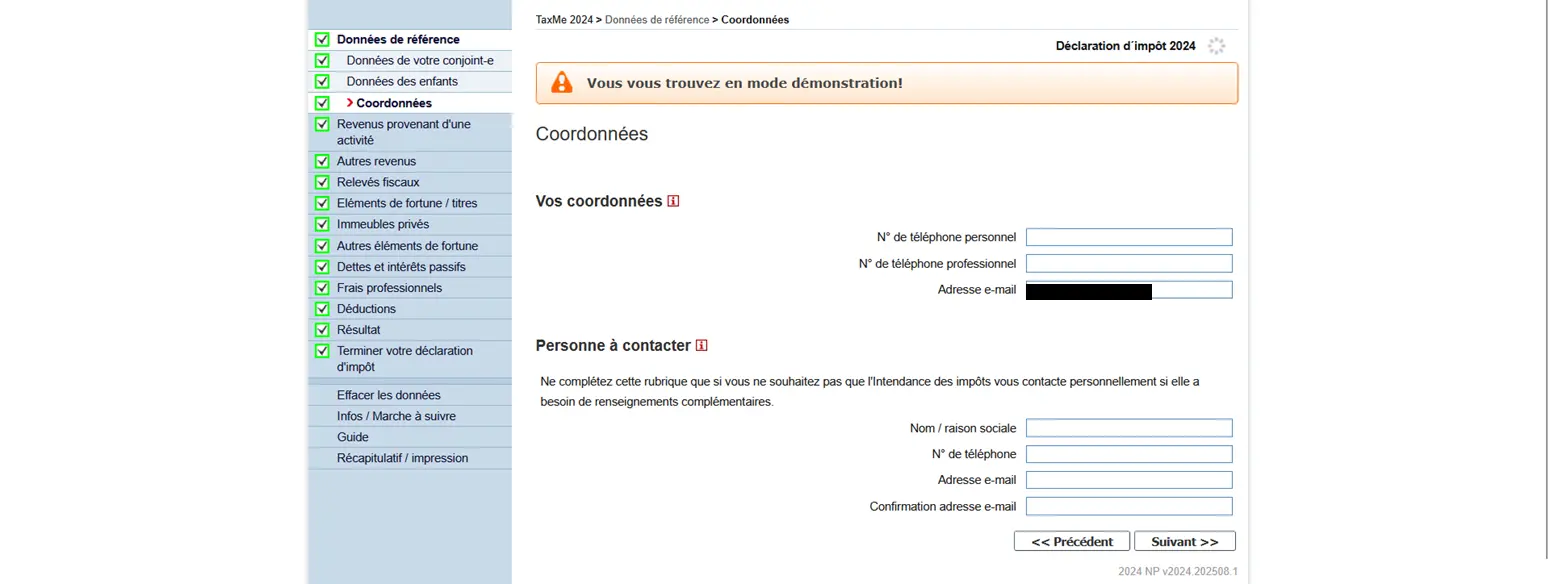Click spinner icon beside Déclaration d'impôt 2024
Viewport: 1550px width, 584px height.
pos(1216,45)
